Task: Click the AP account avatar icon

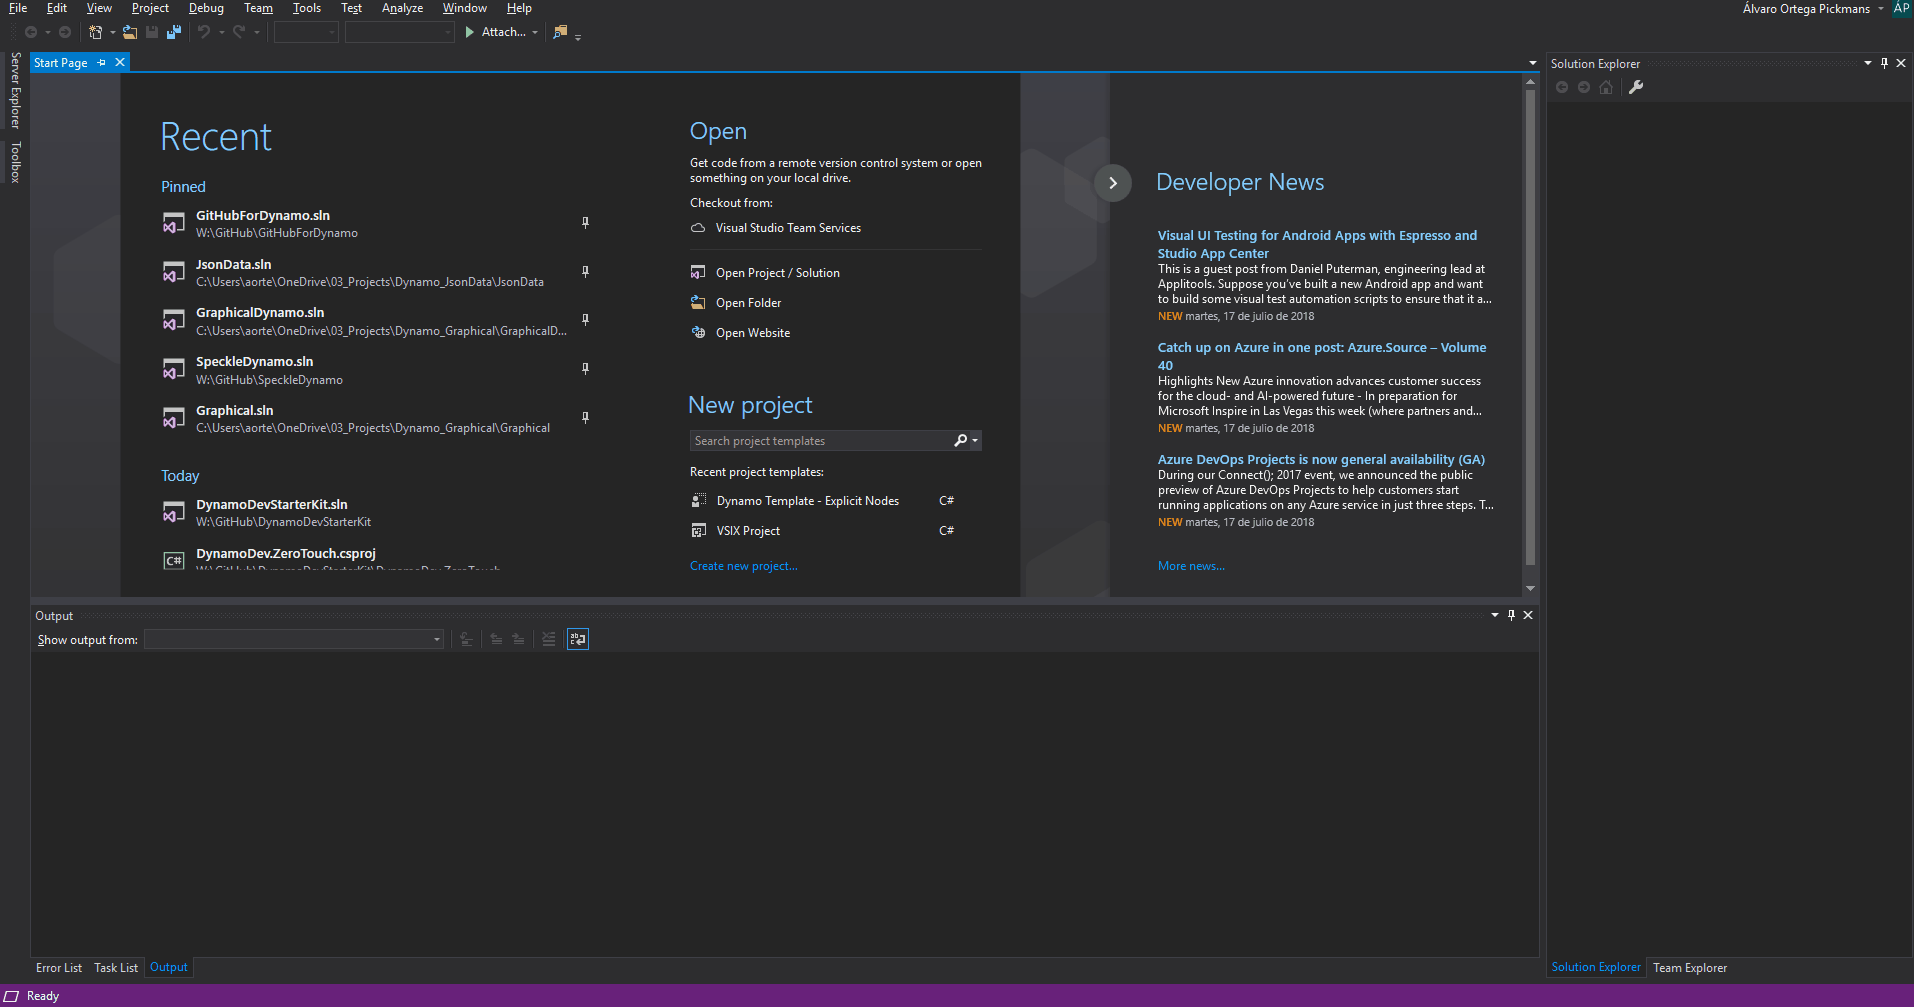Action: [x=1901, y=8]
